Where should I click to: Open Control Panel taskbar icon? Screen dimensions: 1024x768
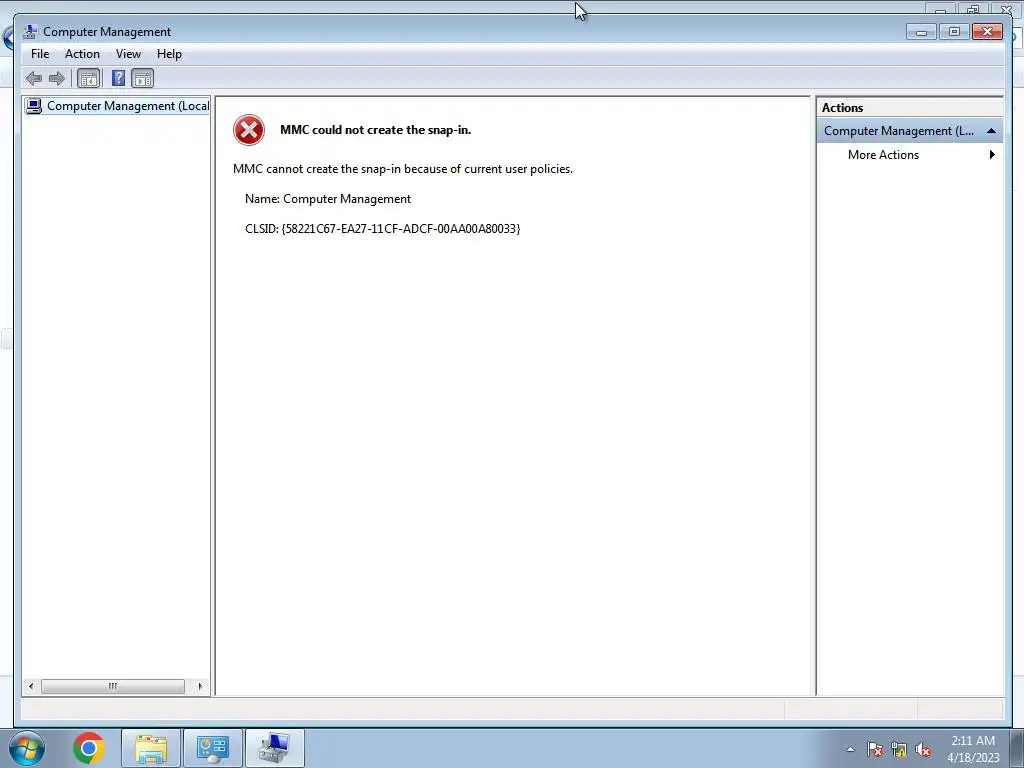click(213, 748)
